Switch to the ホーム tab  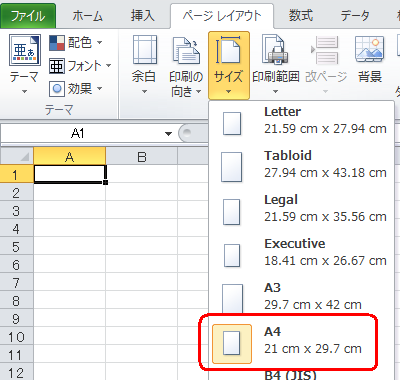87,16
